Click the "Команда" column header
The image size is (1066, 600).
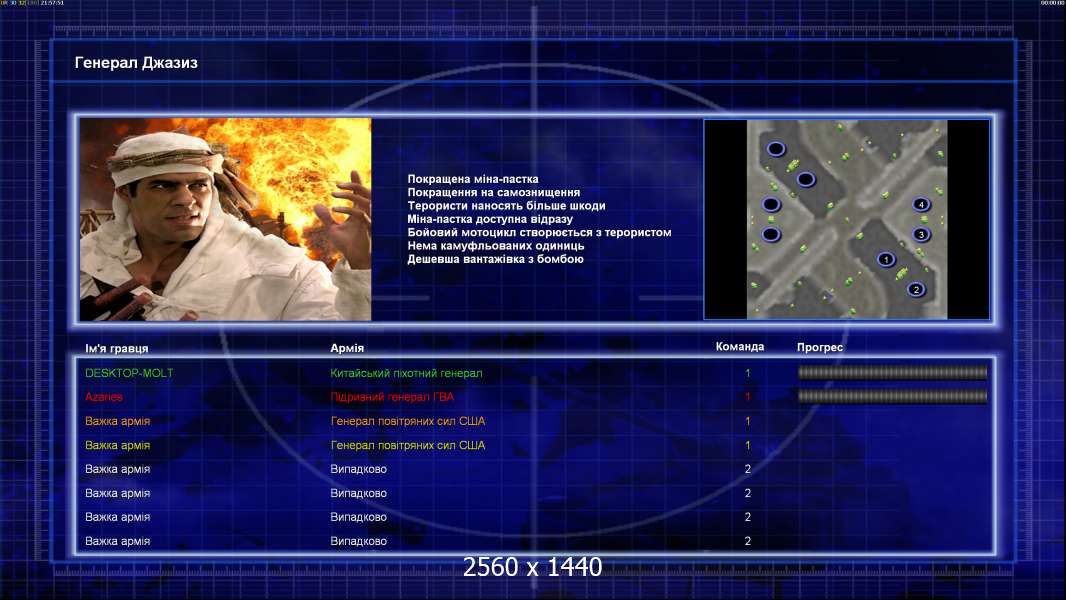[x=740, y=347]
